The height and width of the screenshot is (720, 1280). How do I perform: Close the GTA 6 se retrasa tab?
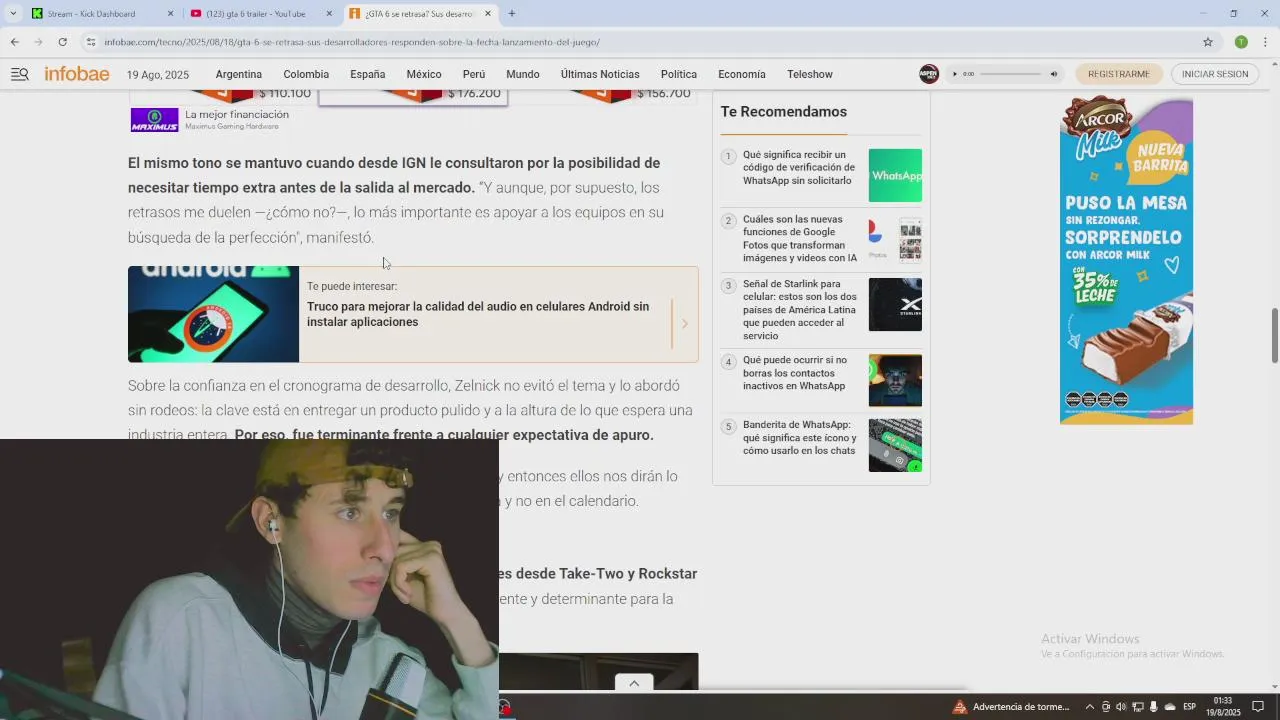click(488, 13)
